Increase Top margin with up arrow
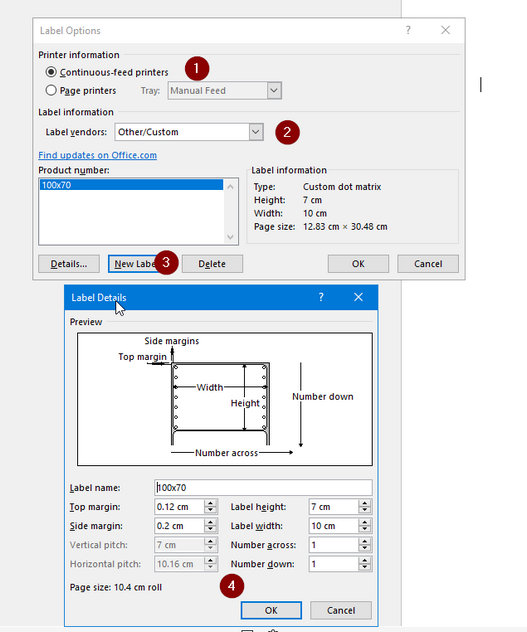Screen dimensions: 527x632 211,503
